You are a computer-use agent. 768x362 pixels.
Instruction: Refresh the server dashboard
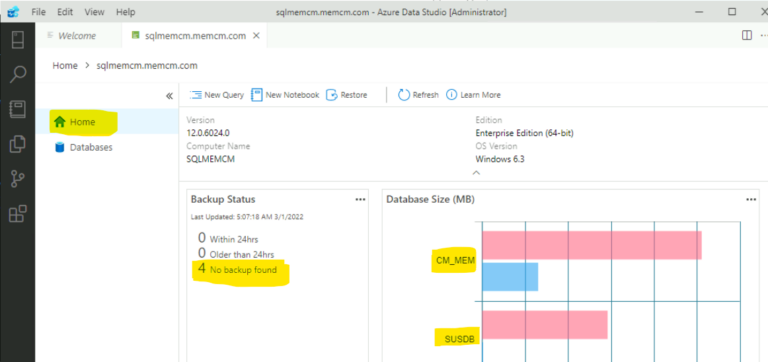point(418,95)
